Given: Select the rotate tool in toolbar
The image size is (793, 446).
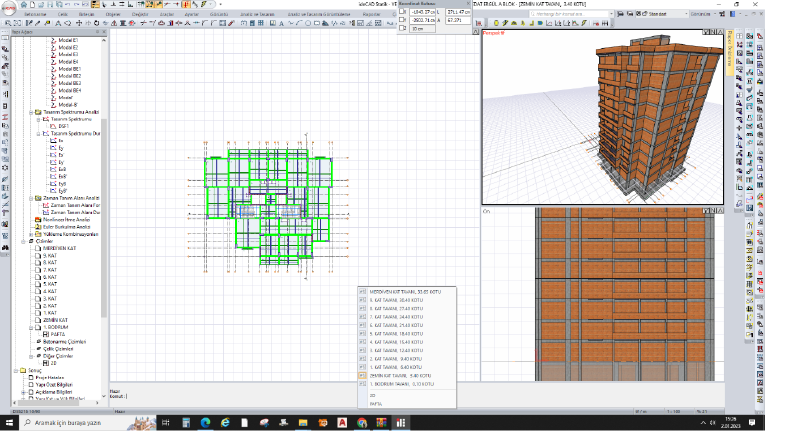Looking at the screenshot, I should (96, 23).
